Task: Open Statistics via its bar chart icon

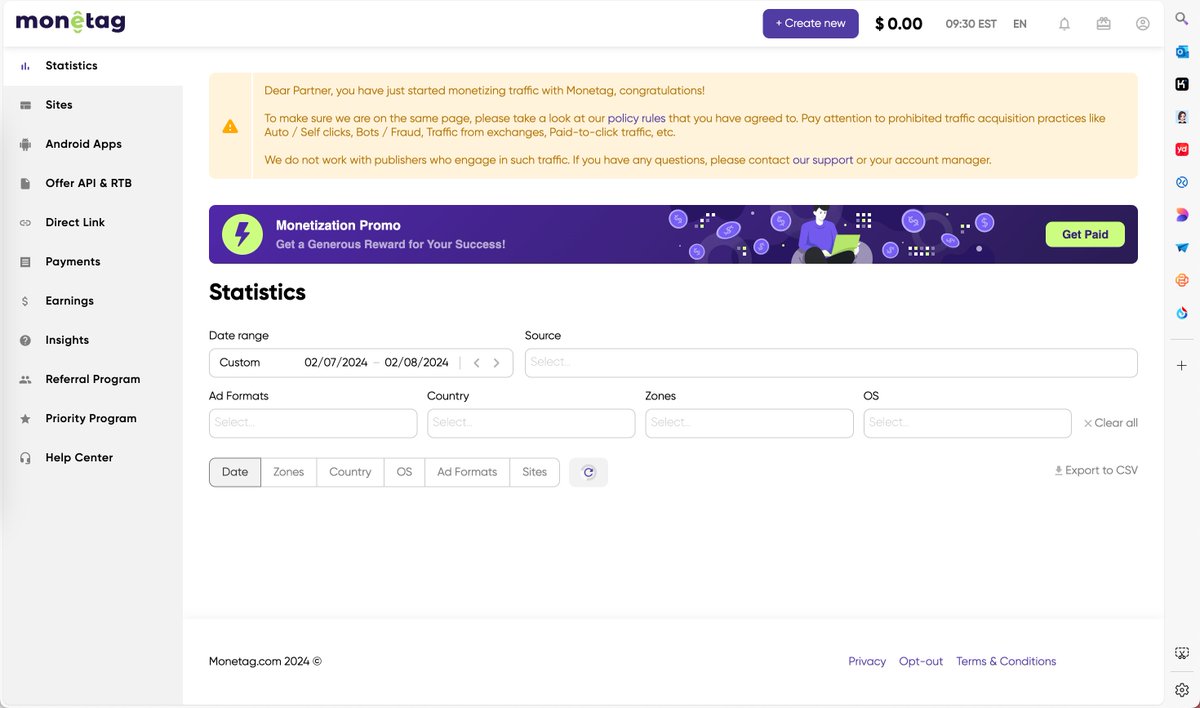Action: pyautogui.click(x=25, y=66)
